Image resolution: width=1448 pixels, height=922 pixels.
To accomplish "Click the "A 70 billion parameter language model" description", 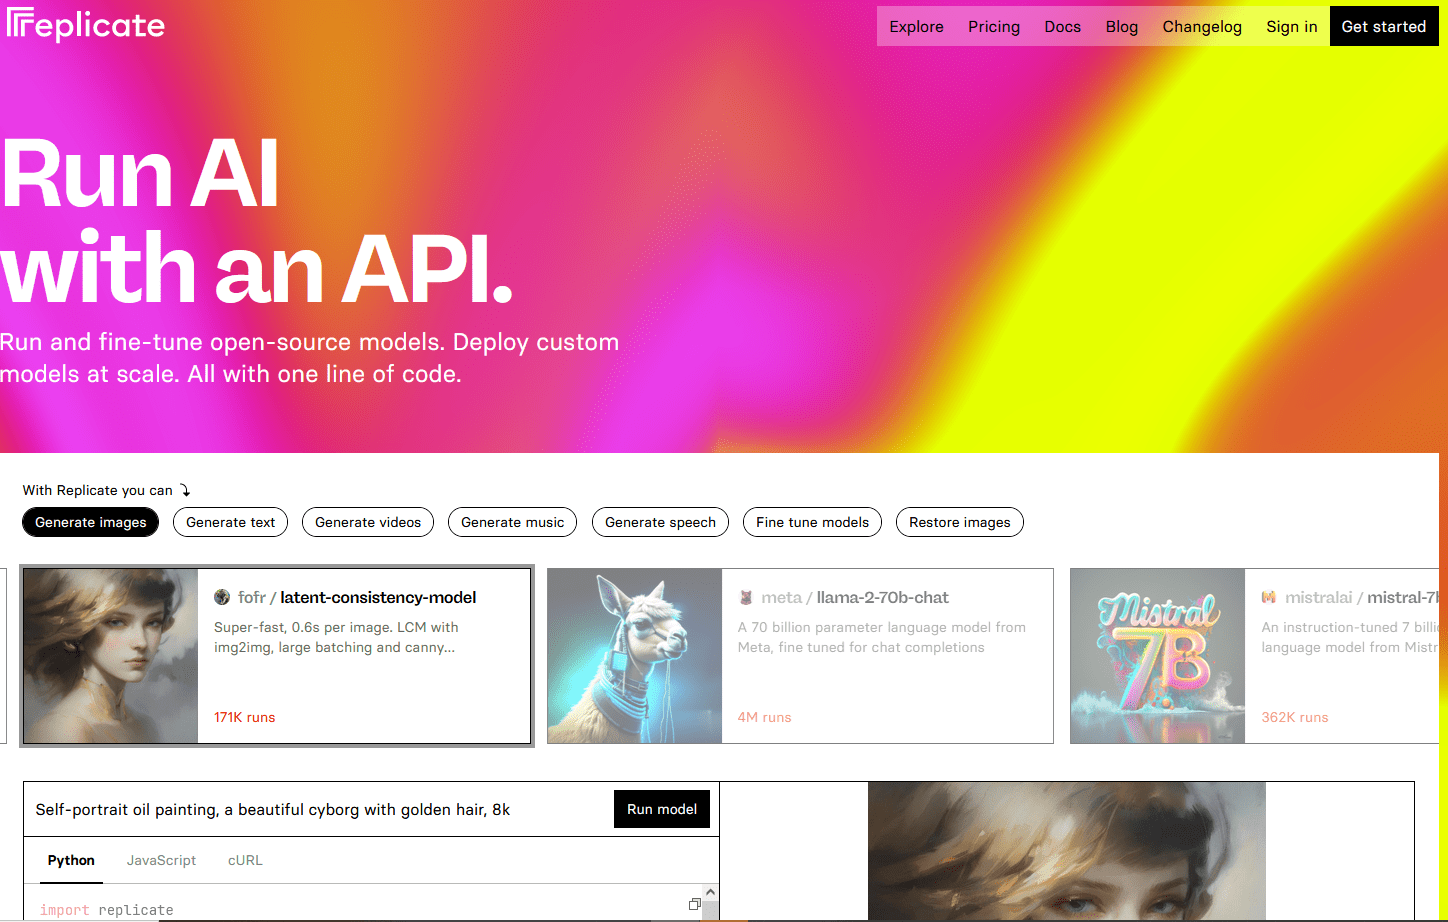I will (x=882, y=637).
